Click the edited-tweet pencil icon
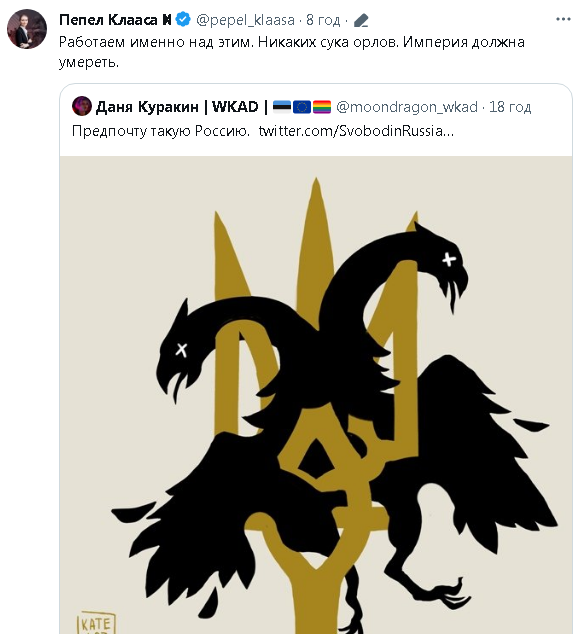Screen dimensions: 579x634 click(361, 20)
